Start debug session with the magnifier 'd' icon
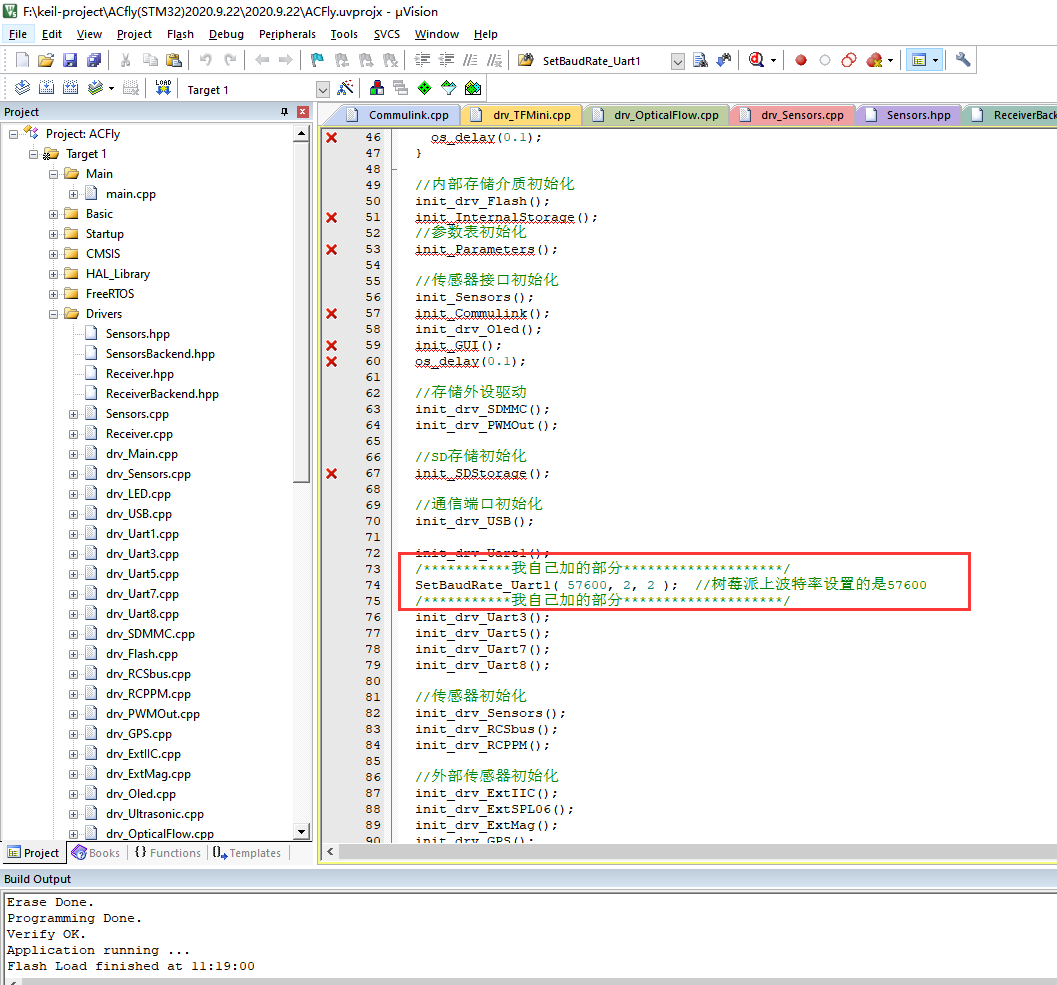The image size is (1057, 985). (756, 60)
